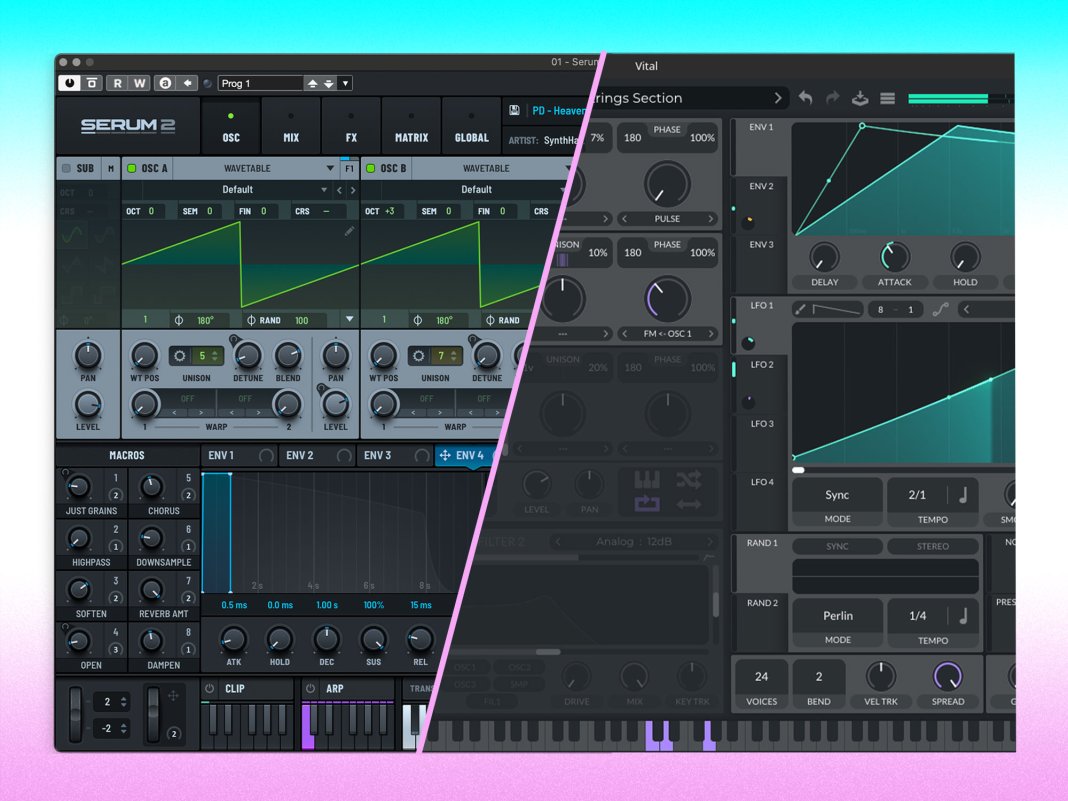Toggle the plugin power button in Serum toolbar

(69, 83)
